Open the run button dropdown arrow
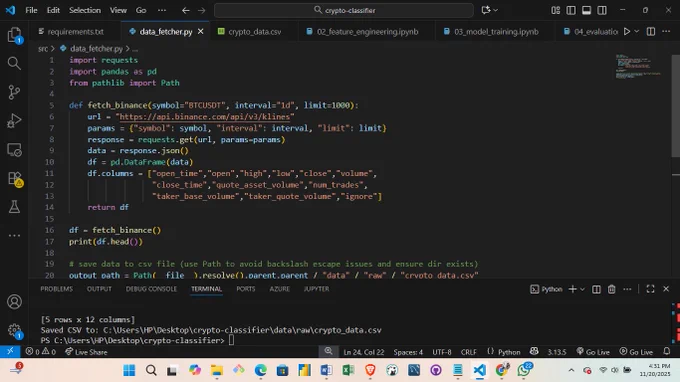 (637, 31)
